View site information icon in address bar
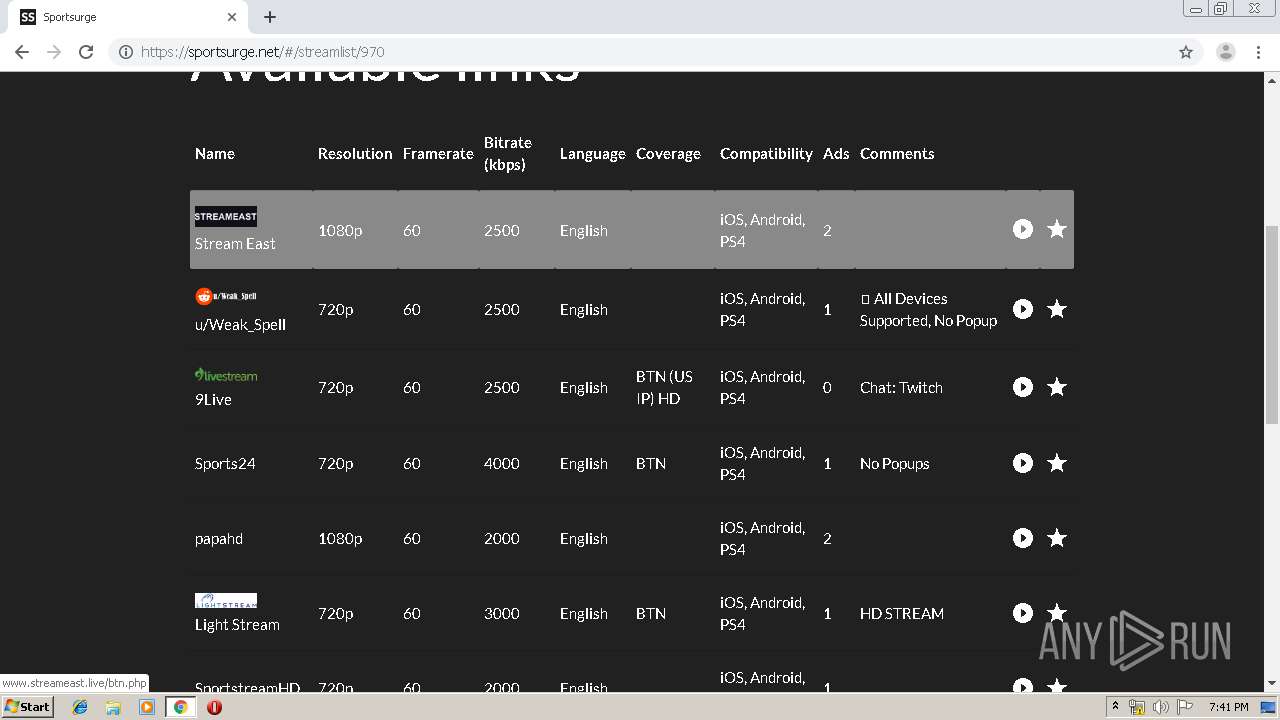The image size is (1280, 720). [126, 52]
